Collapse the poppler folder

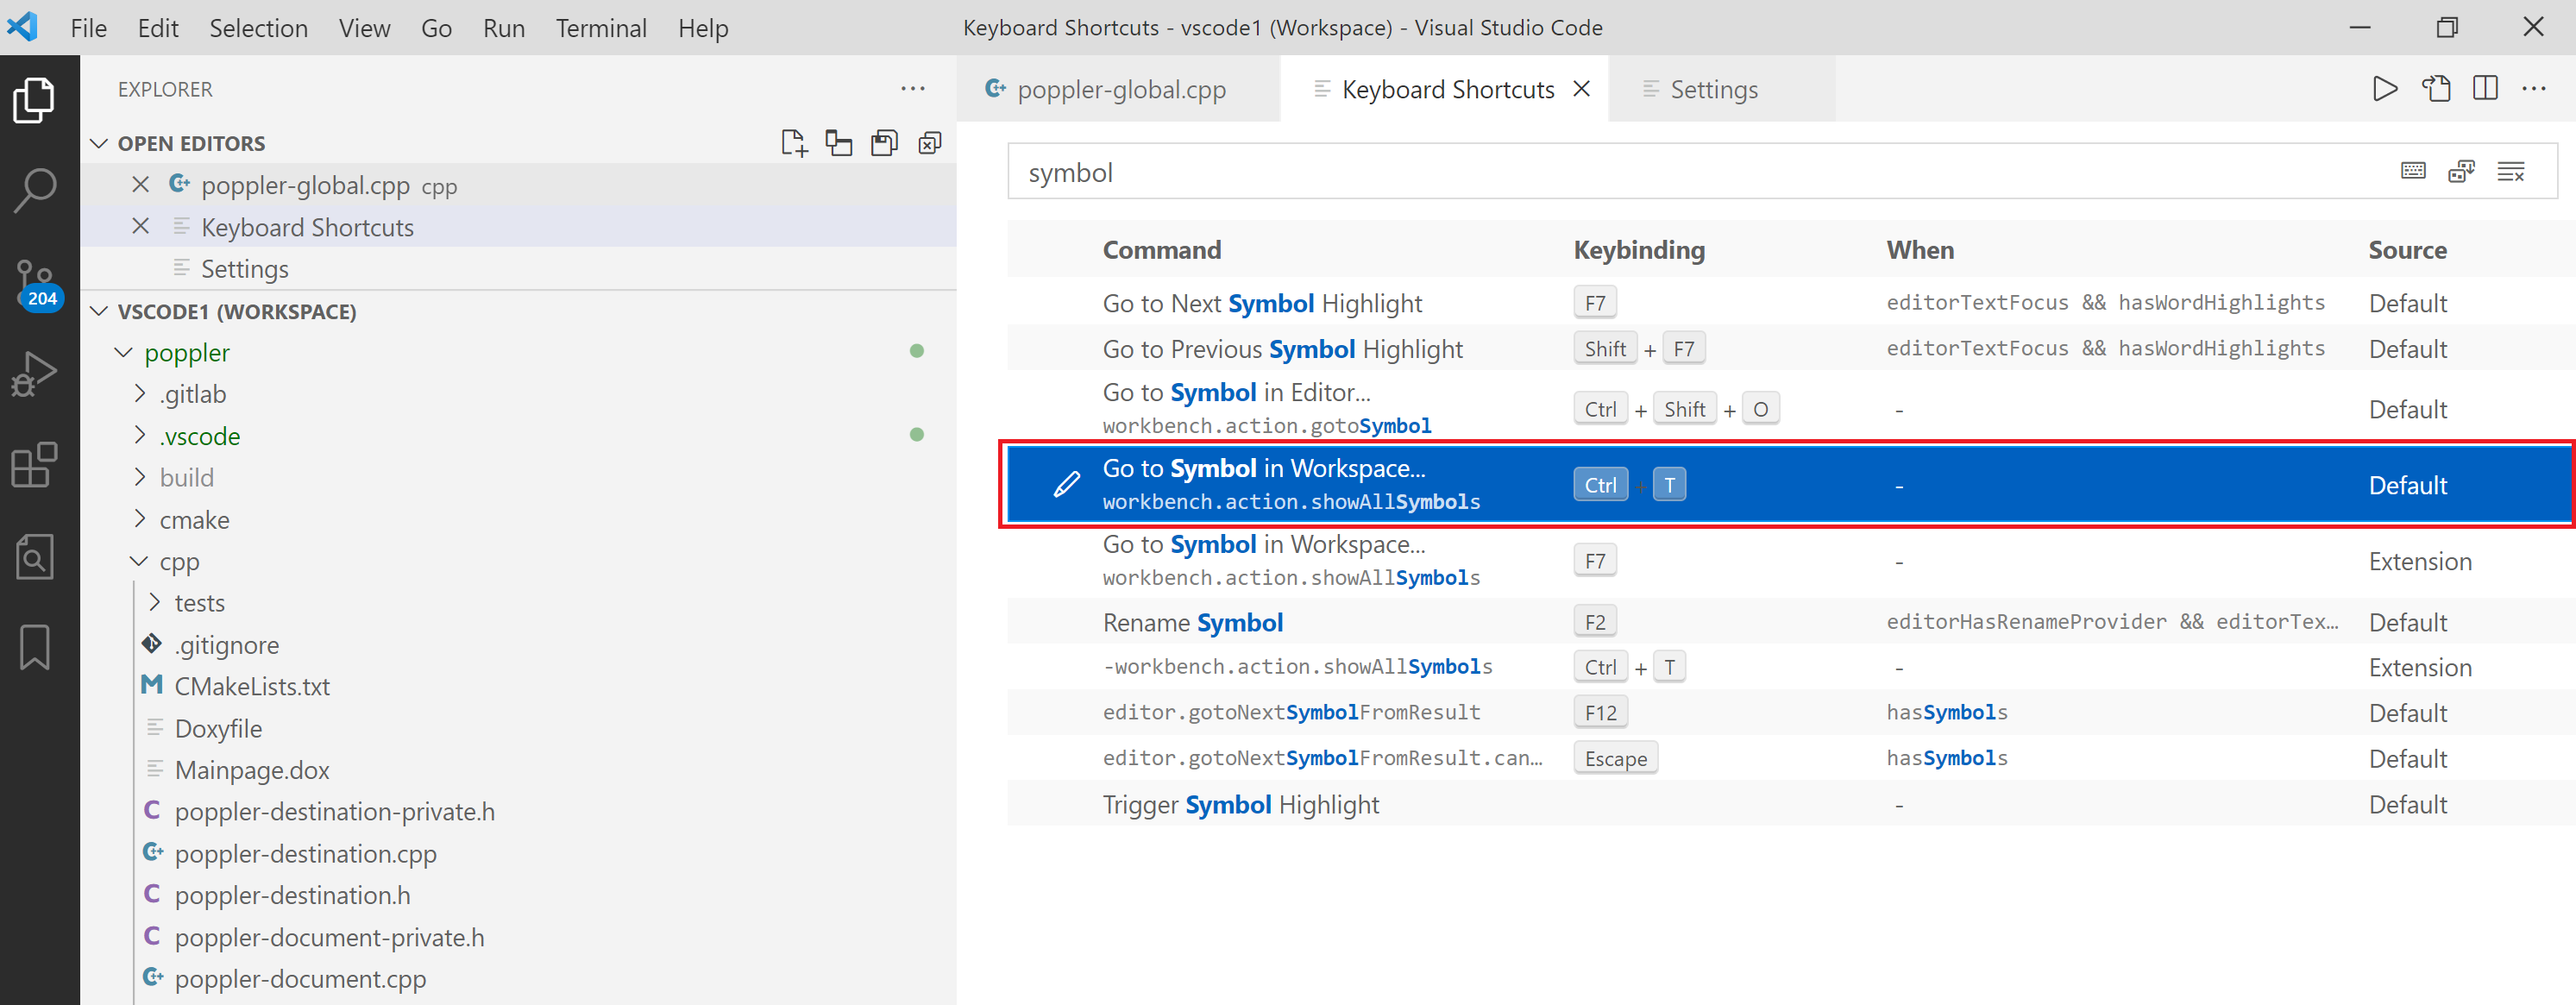(122, 352)
